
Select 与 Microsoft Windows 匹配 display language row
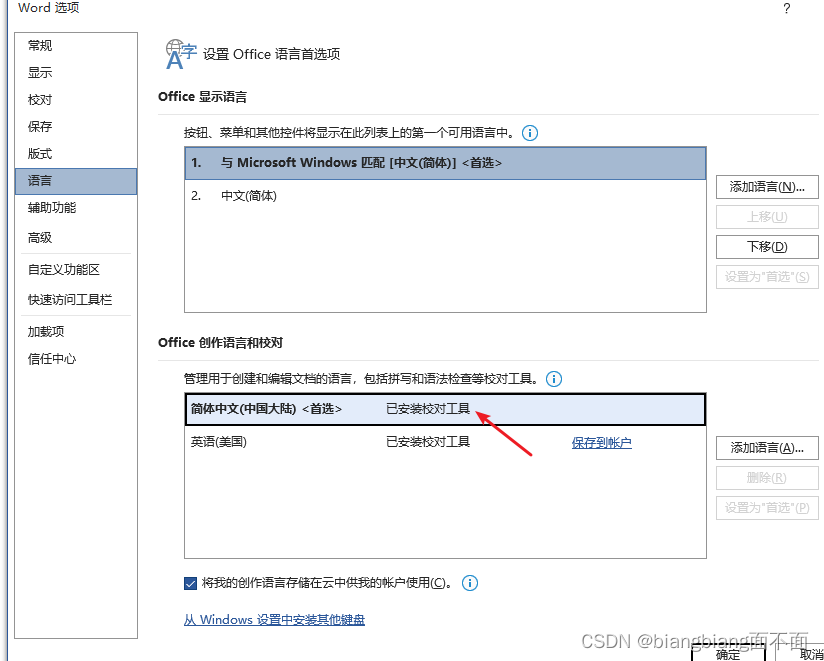[x=445, y=163]
